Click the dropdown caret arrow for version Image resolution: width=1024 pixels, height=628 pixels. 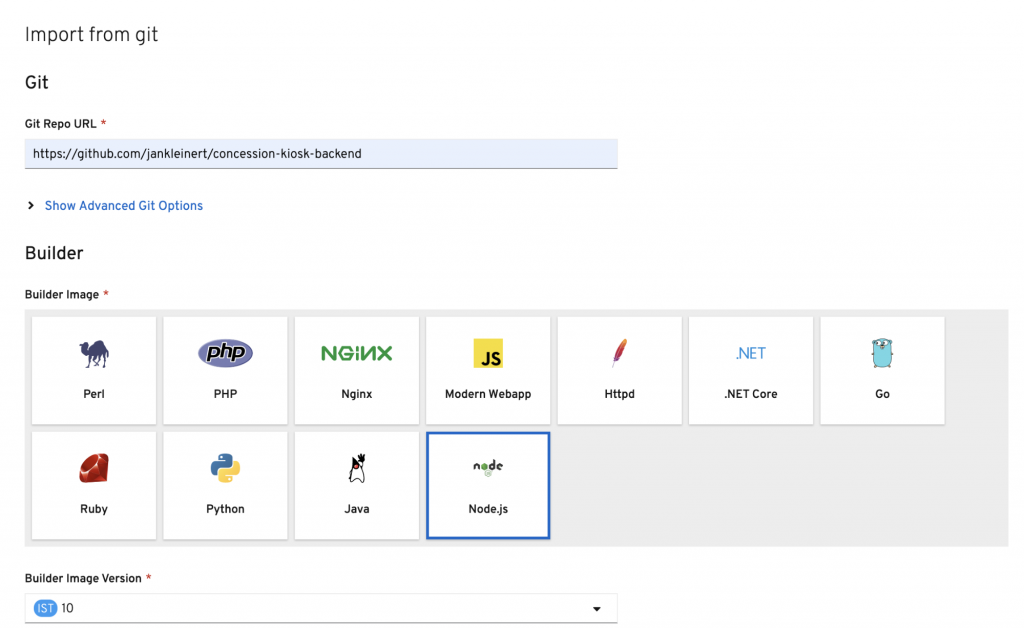click(x=597, y=609)
